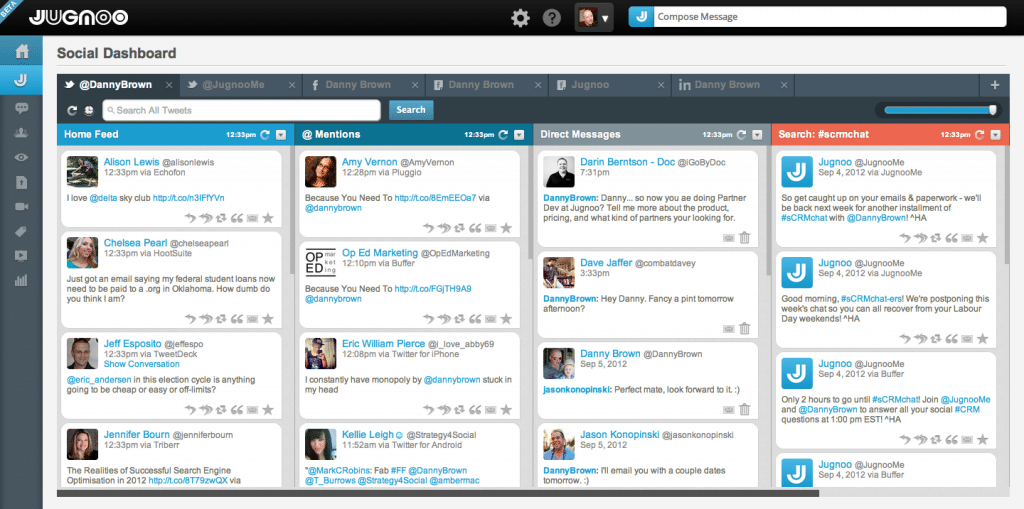Open settings with the gear icon
Image resolution: width=1024 pixels, height=509 pixels.
pyautogui.click(x=520, y=18)
